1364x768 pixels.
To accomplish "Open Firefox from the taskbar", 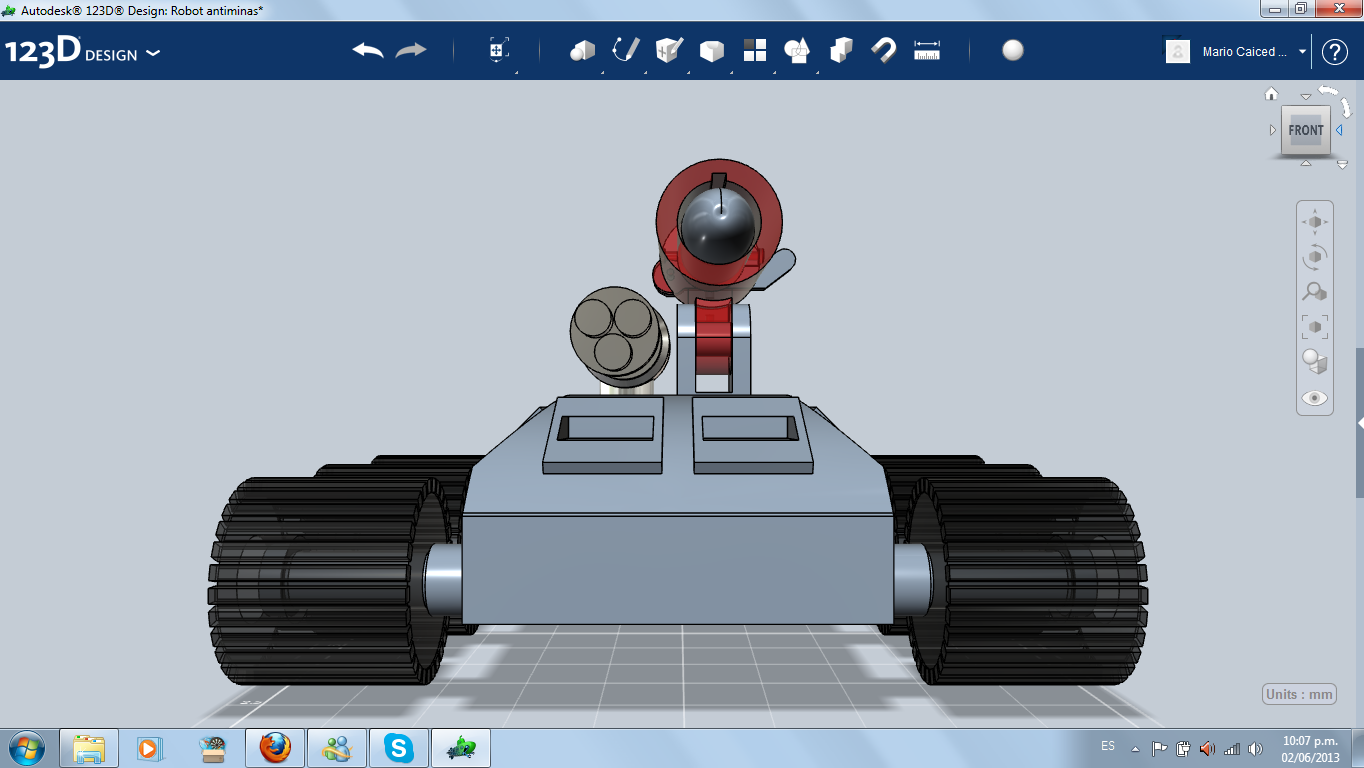I will click(x=275, y=748).
